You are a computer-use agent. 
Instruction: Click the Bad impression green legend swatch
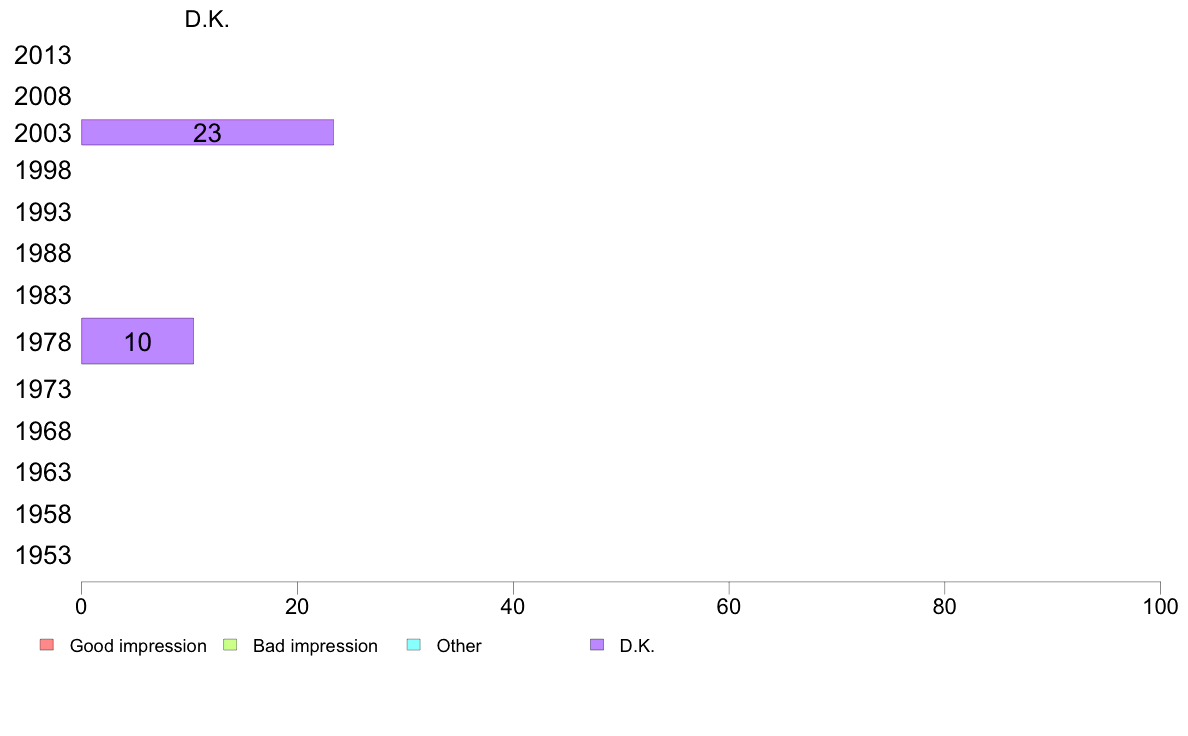230,645
